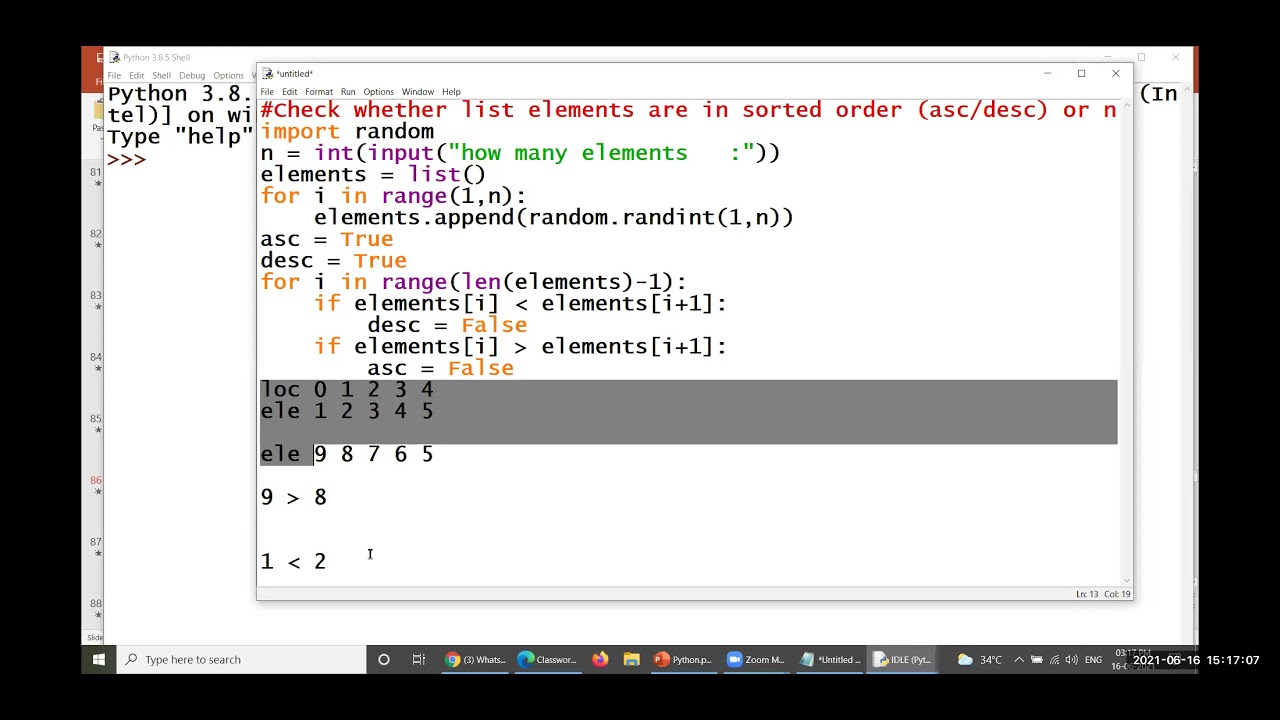Click the 'desc = True' line

(334, 260)
